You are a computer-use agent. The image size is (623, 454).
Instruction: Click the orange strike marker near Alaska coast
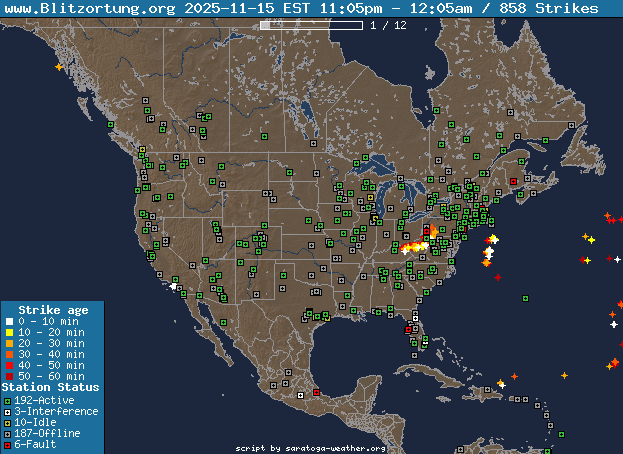point(60,67)
